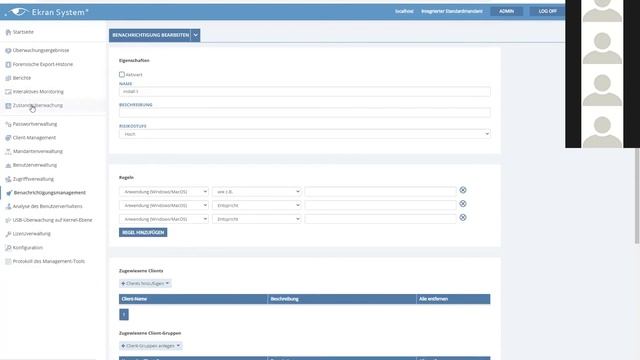The height and width of the screenshot is (360, 640).
Task: Click the Analyse des Benutzerverhaltens icon
Action: click(x=8, y=207)
